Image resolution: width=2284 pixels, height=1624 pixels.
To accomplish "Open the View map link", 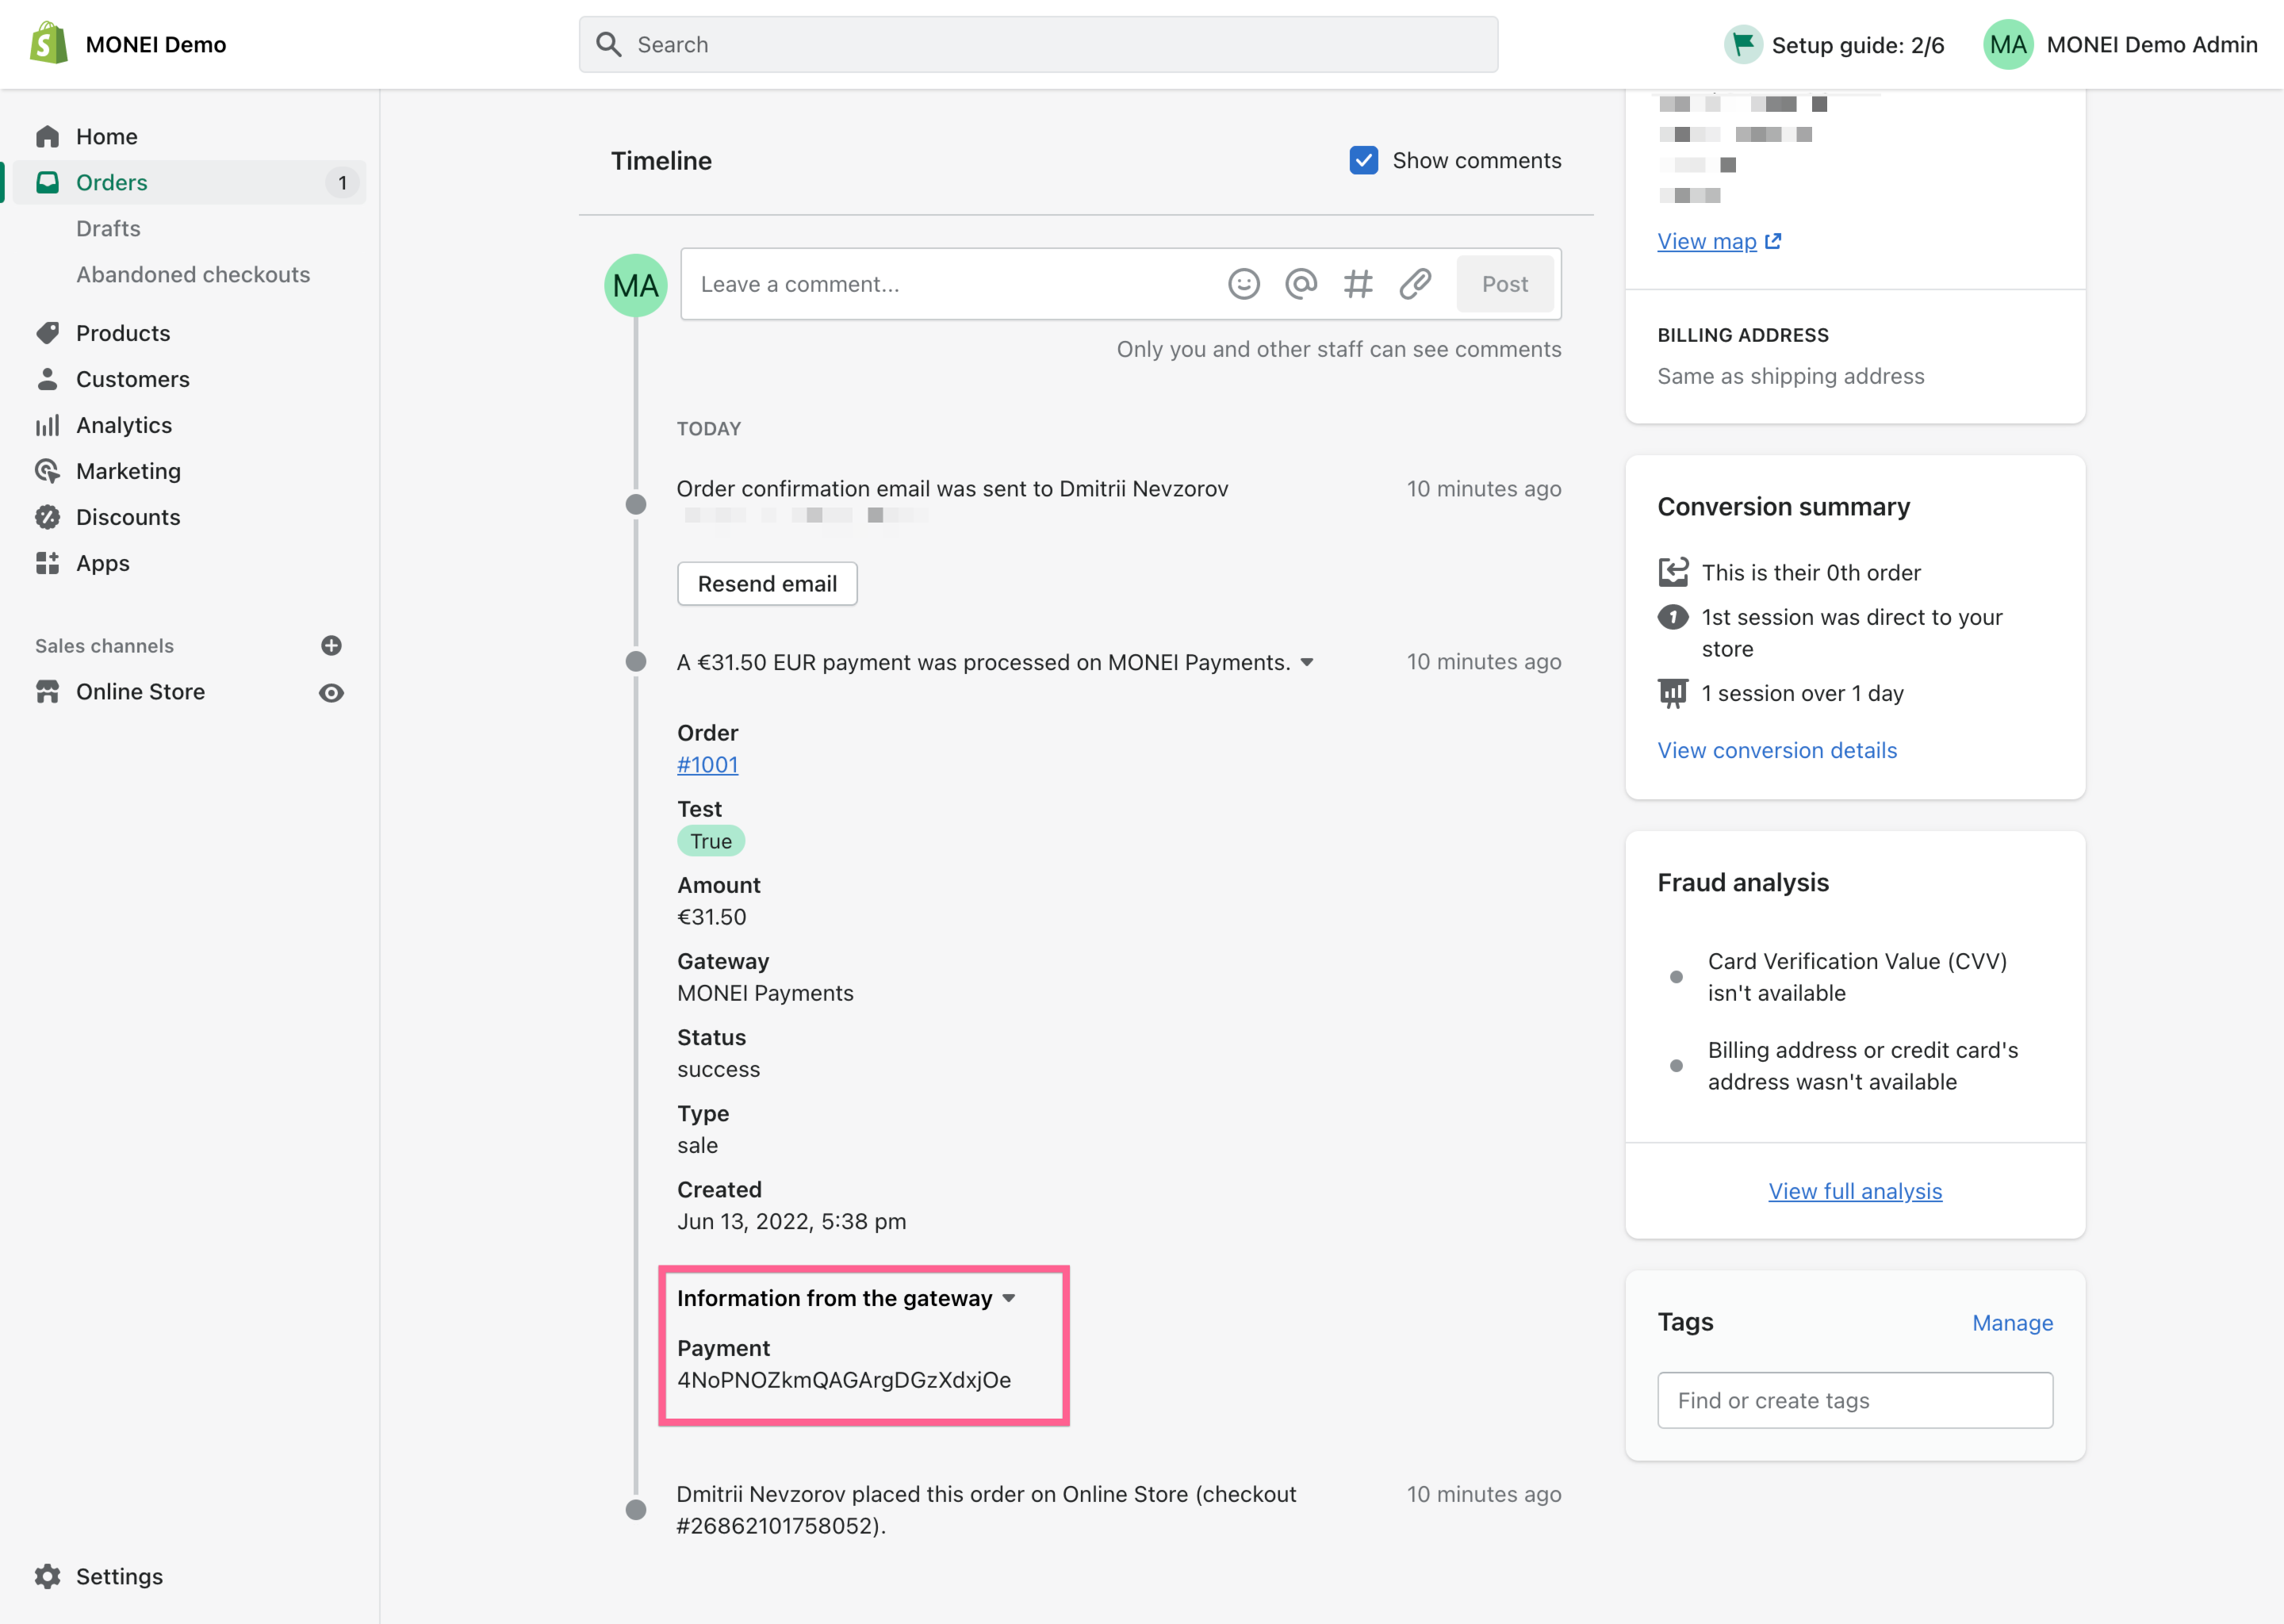I will pyautogui.click(x=1707, y=241).
